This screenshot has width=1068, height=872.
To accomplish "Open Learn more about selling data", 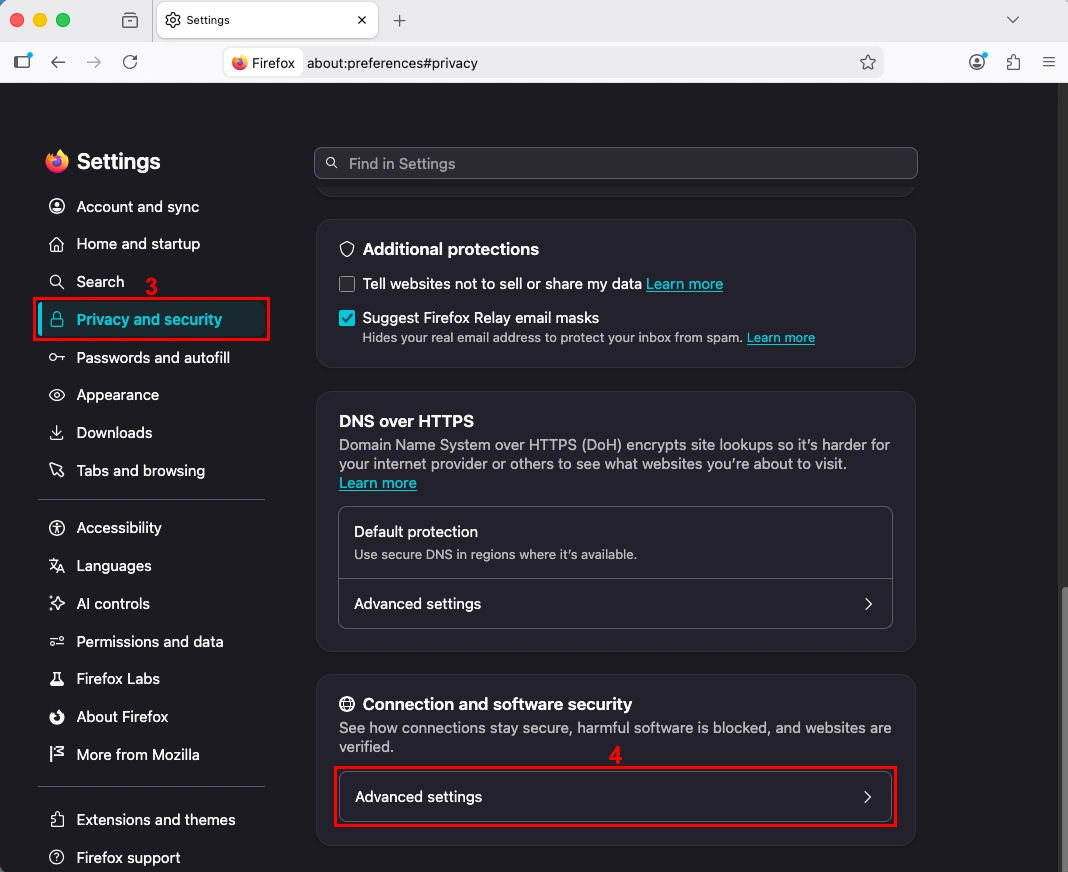I will click(x=685, y=284).
